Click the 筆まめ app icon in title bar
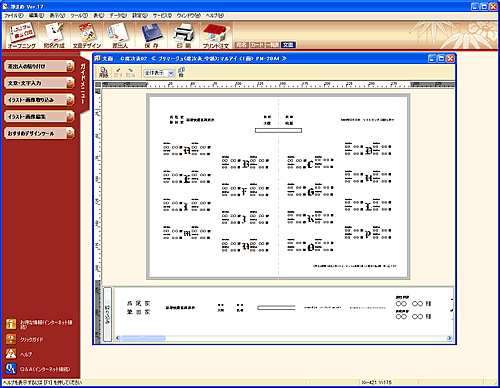The width and height of the screenshot is (500, 388). [5, 6]
